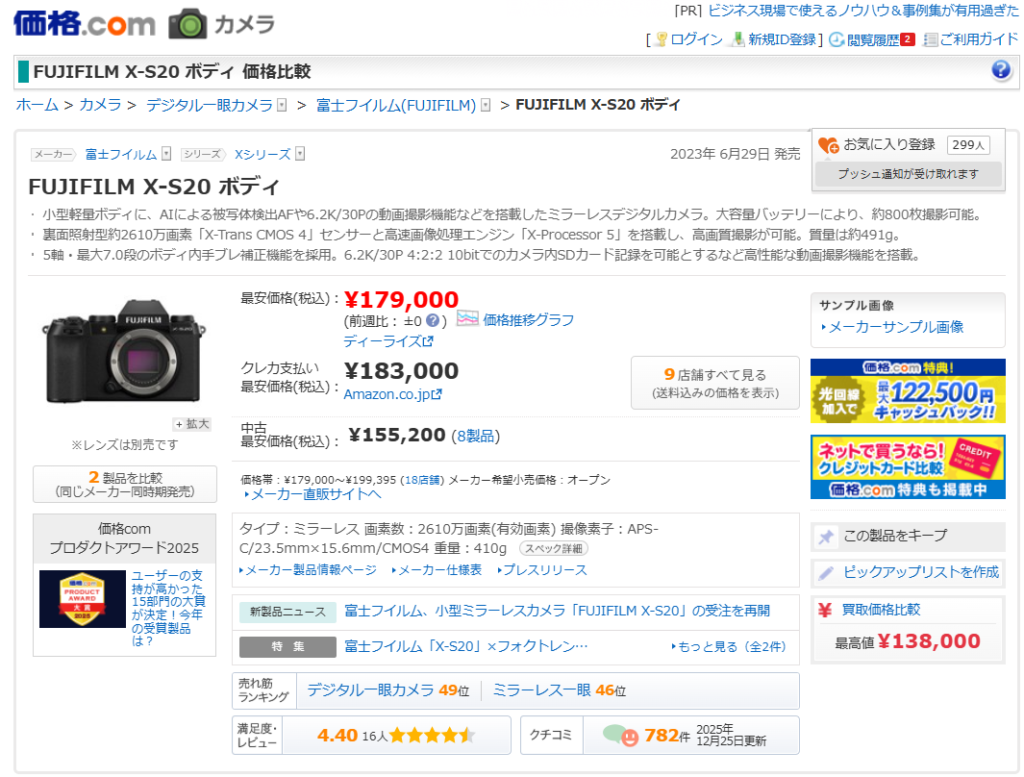Expand the 富士フイルム(FUJIFILM) breadcrumb dropdown
The width and height of the screenshot is (1024, 777).
pyautogui.click(x=485, y=105)
